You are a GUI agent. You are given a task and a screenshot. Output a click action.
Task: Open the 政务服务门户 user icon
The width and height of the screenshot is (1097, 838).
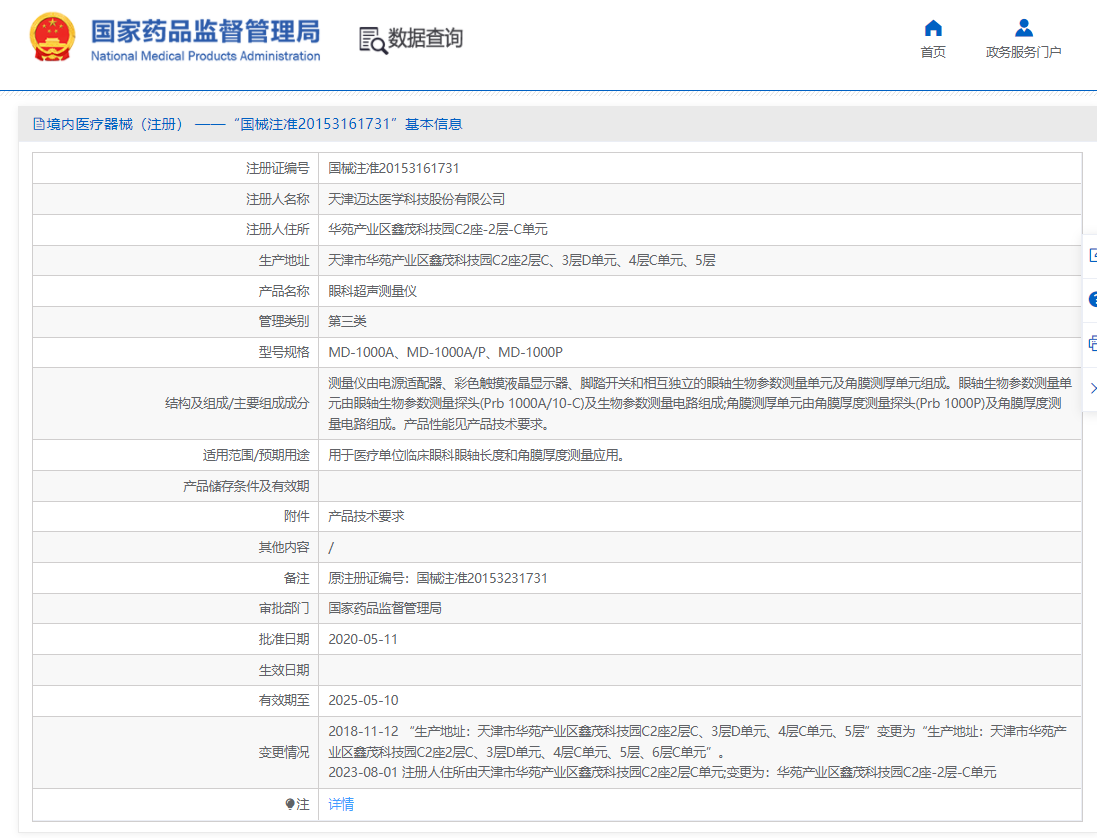pos(1024,28)
